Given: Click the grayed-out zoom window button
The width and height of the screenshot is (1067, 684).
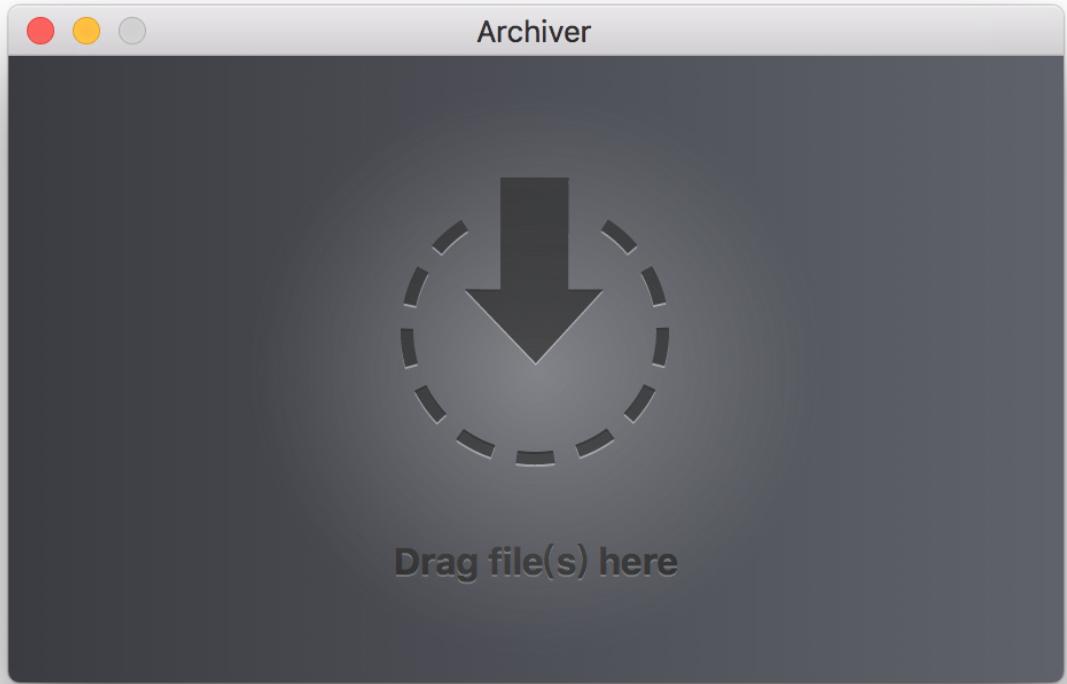Looking at the screenshot, I should [132, 31].
